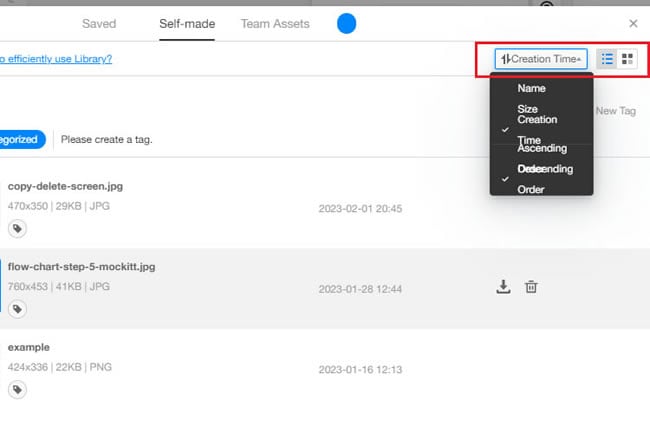650x433 pixels.
Task: Click the 470x350 | 29KB | JPG details
Action: click(58, 206)
